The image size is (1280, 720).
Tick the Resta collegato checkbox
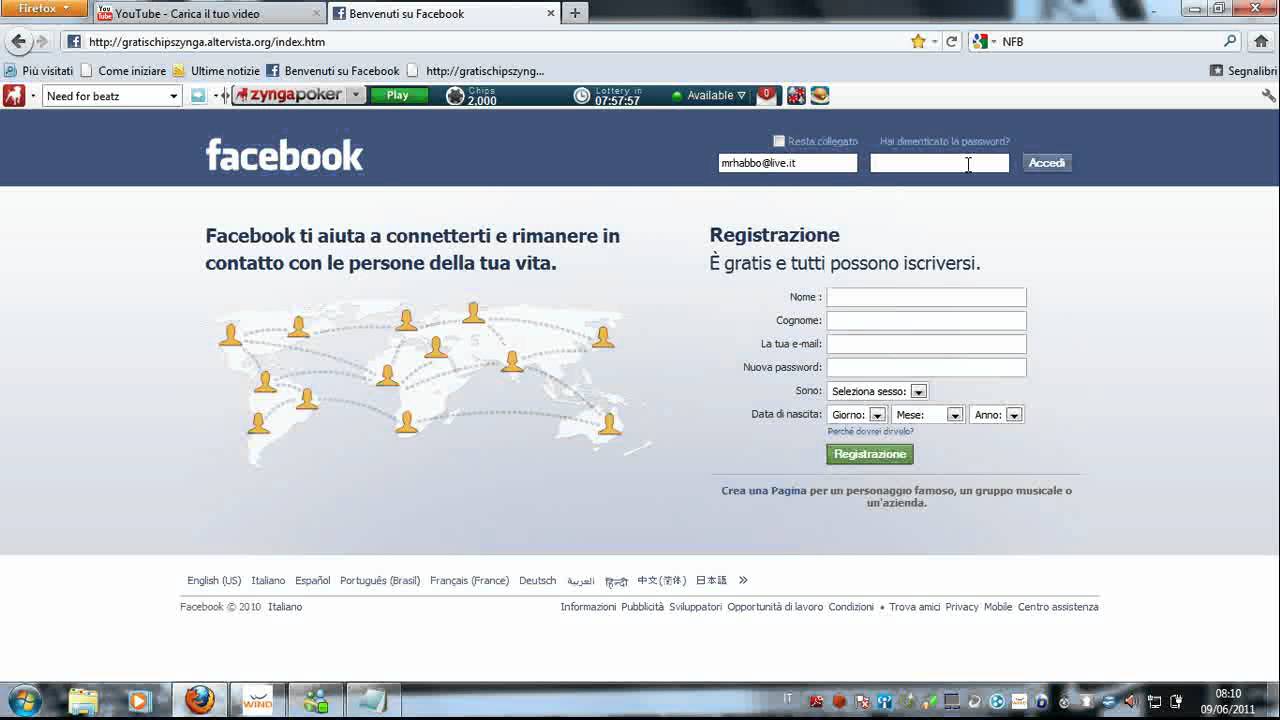[779, 141]
